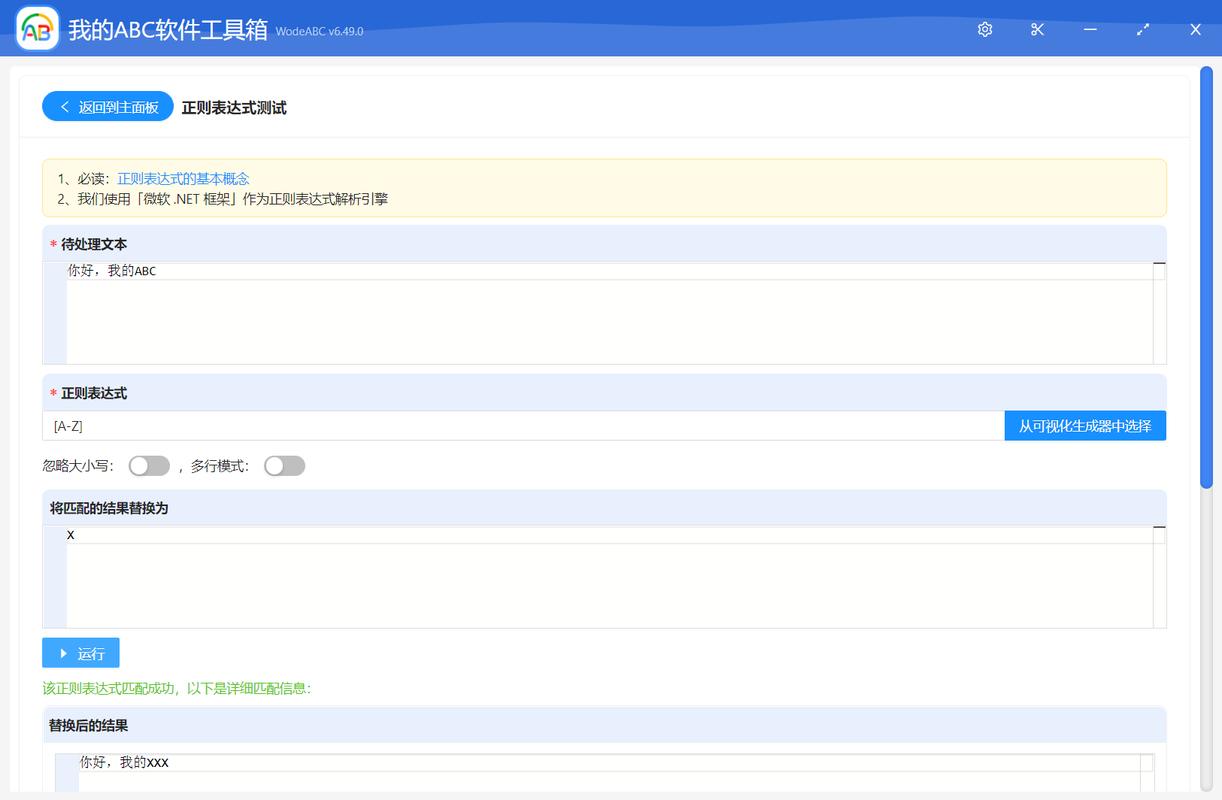Click the maximize arrows icon
1222x800 pixels.
point(1143,29)
